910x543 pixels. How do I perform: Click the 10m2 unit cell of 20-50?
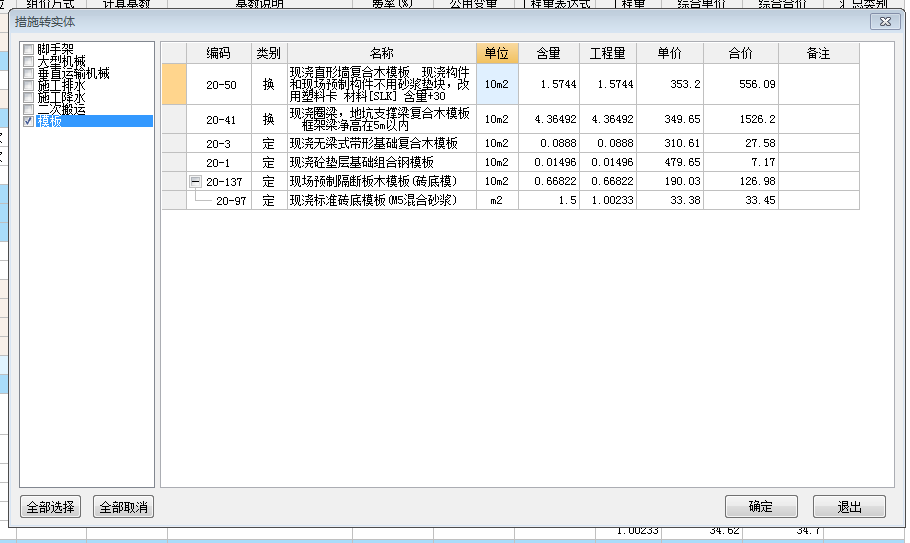click(497, 84)
